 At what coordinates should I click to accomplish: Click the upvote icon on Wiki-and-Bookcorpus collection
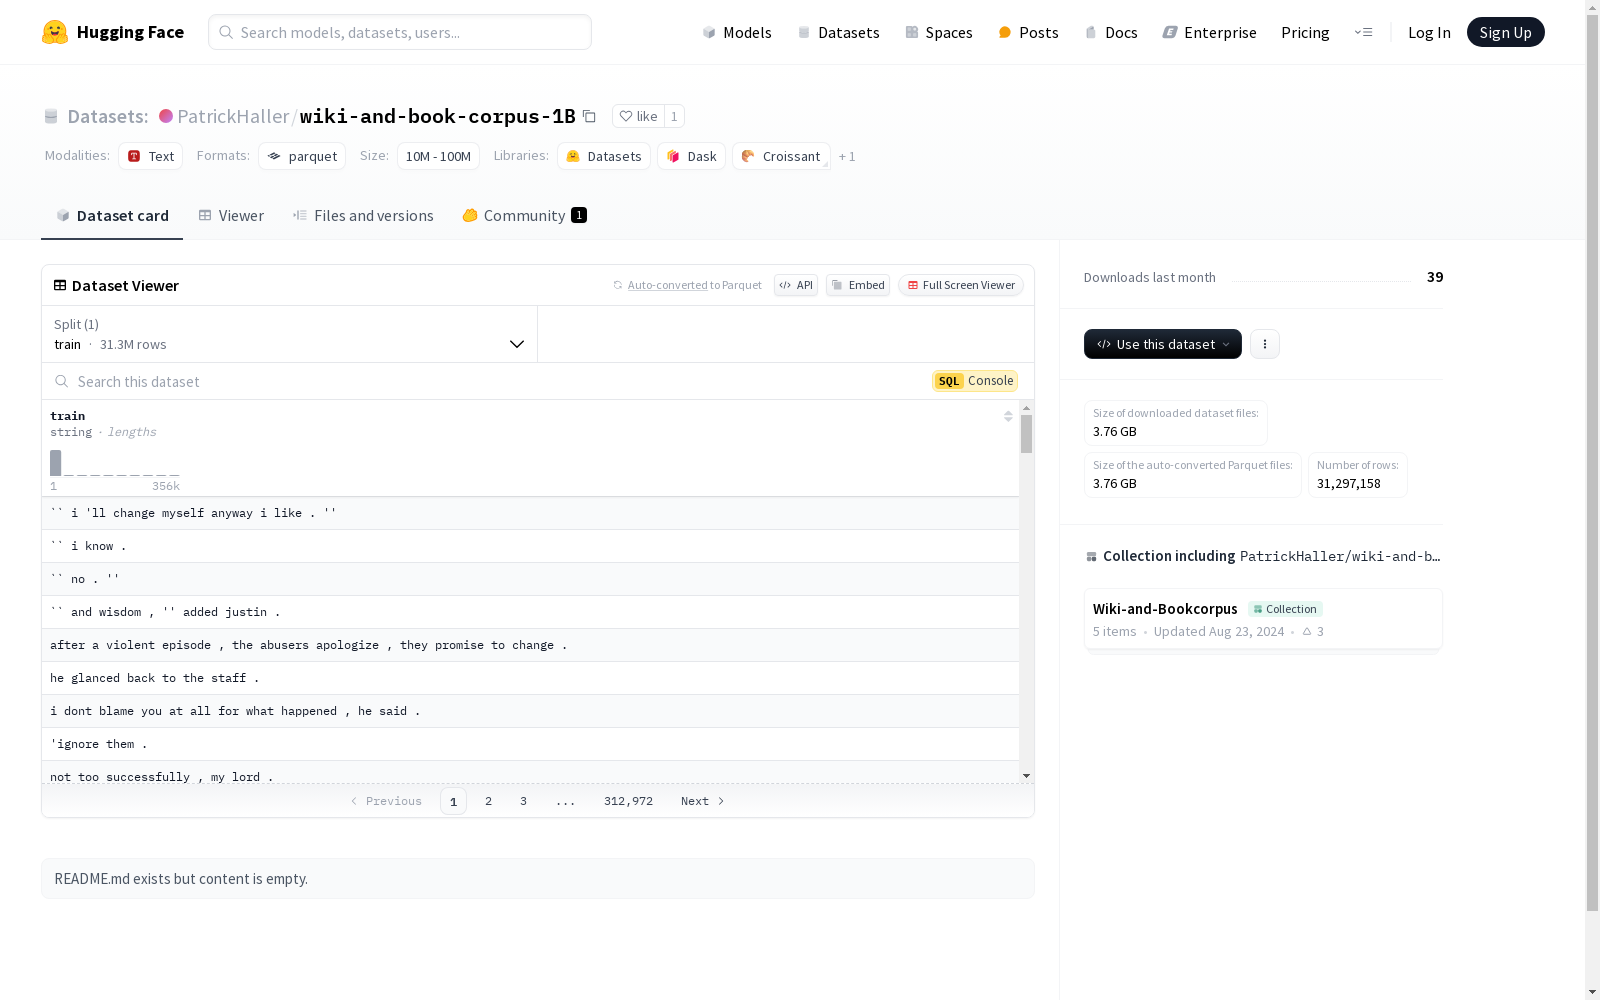pos(1307,631)
